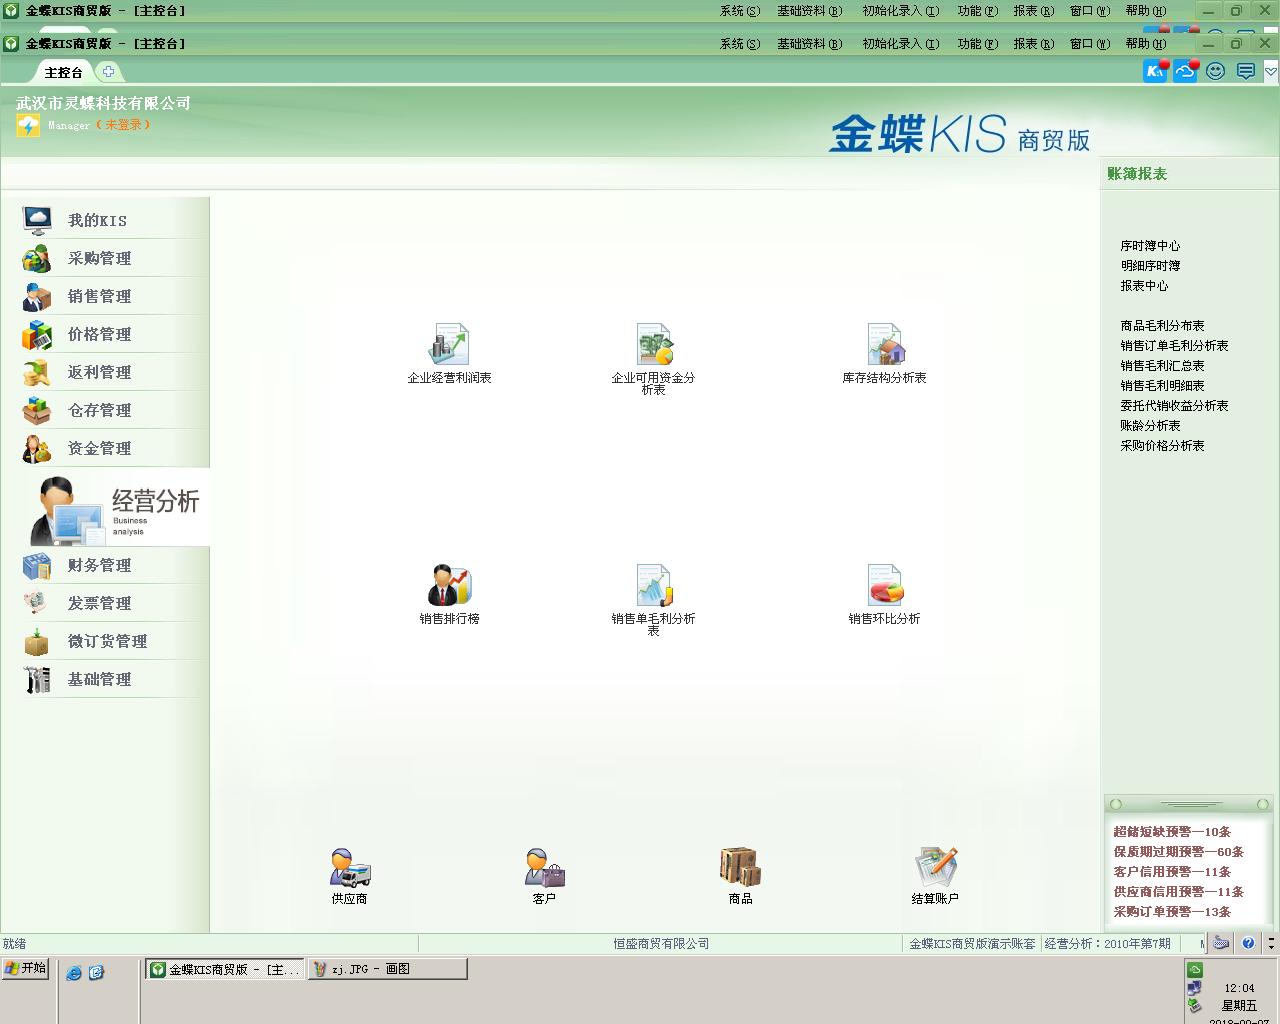Click the 开始 Start button
The image size is (1280, 1024).
(x=25, y=968)
